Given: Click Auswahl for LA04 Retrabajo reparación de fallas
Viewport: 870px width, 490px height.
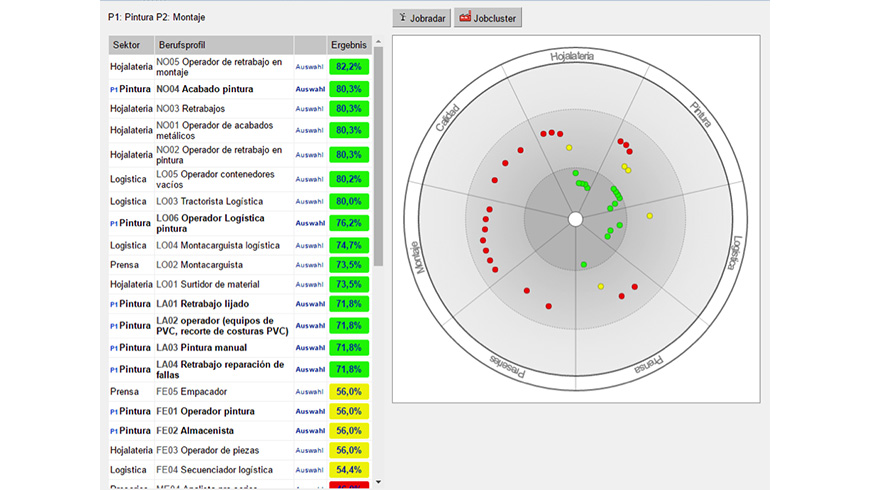Looking at the screenshot, I should pyautogui.click(x=310, y=370).
